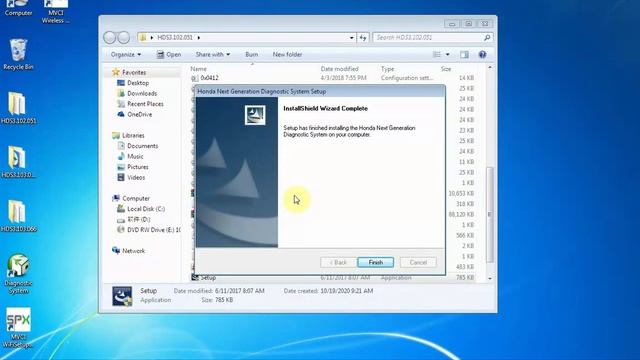
Task: Select Favorites in navigation pane
Action: pos(134,72)
